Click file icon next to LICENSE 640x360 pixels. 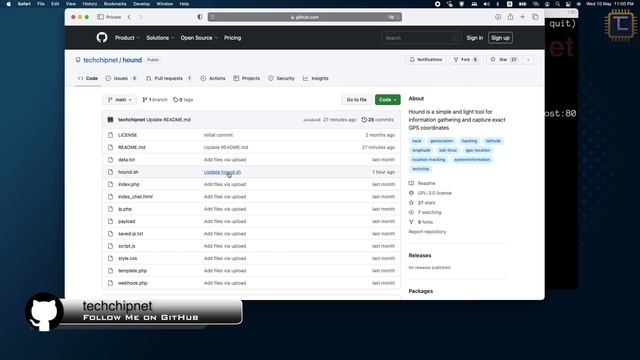[110, 135]
